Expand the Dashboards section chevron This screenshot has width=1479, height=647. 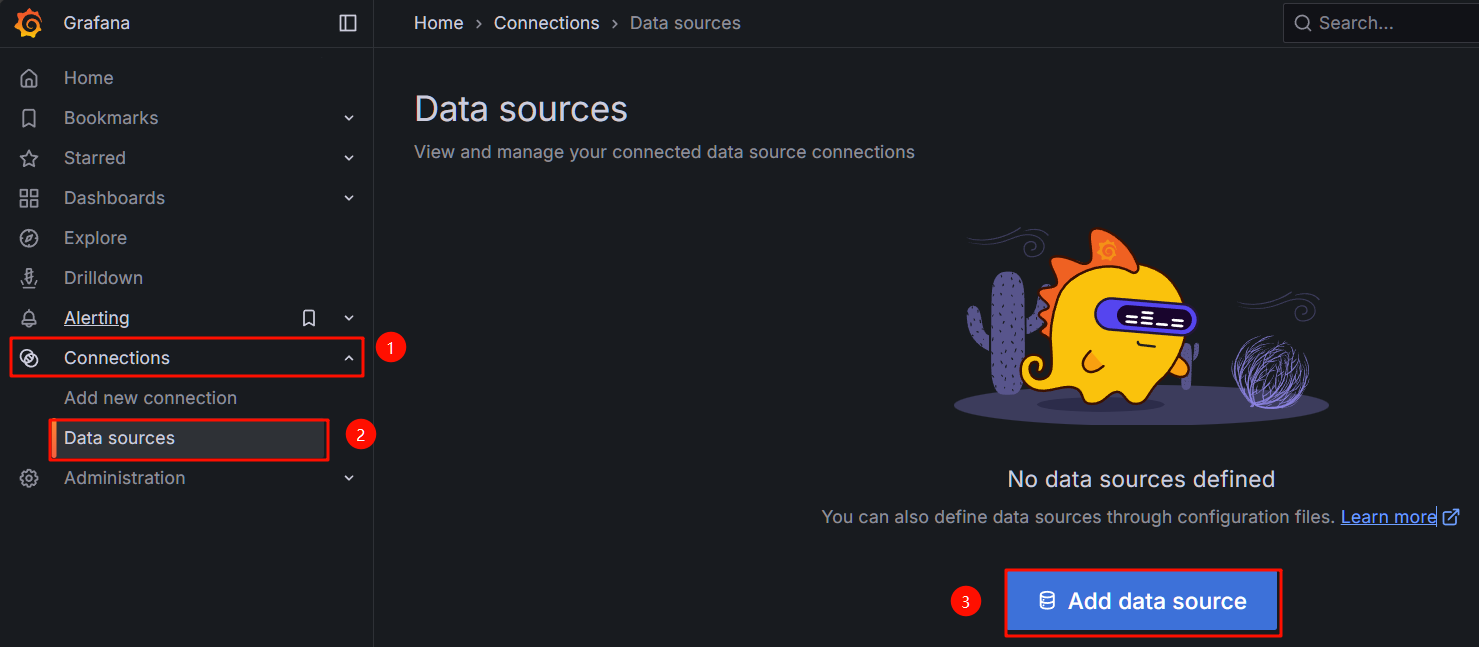coord(349,198)
